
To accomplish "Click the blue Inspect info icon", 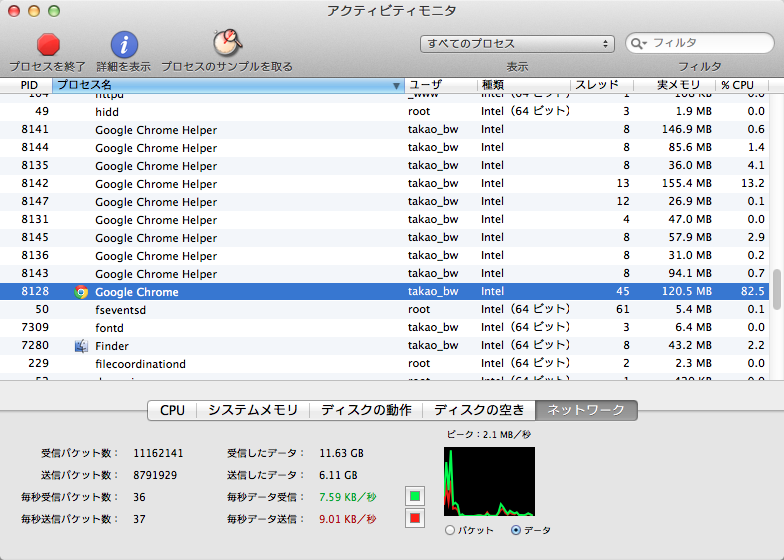I will point(124,45).
